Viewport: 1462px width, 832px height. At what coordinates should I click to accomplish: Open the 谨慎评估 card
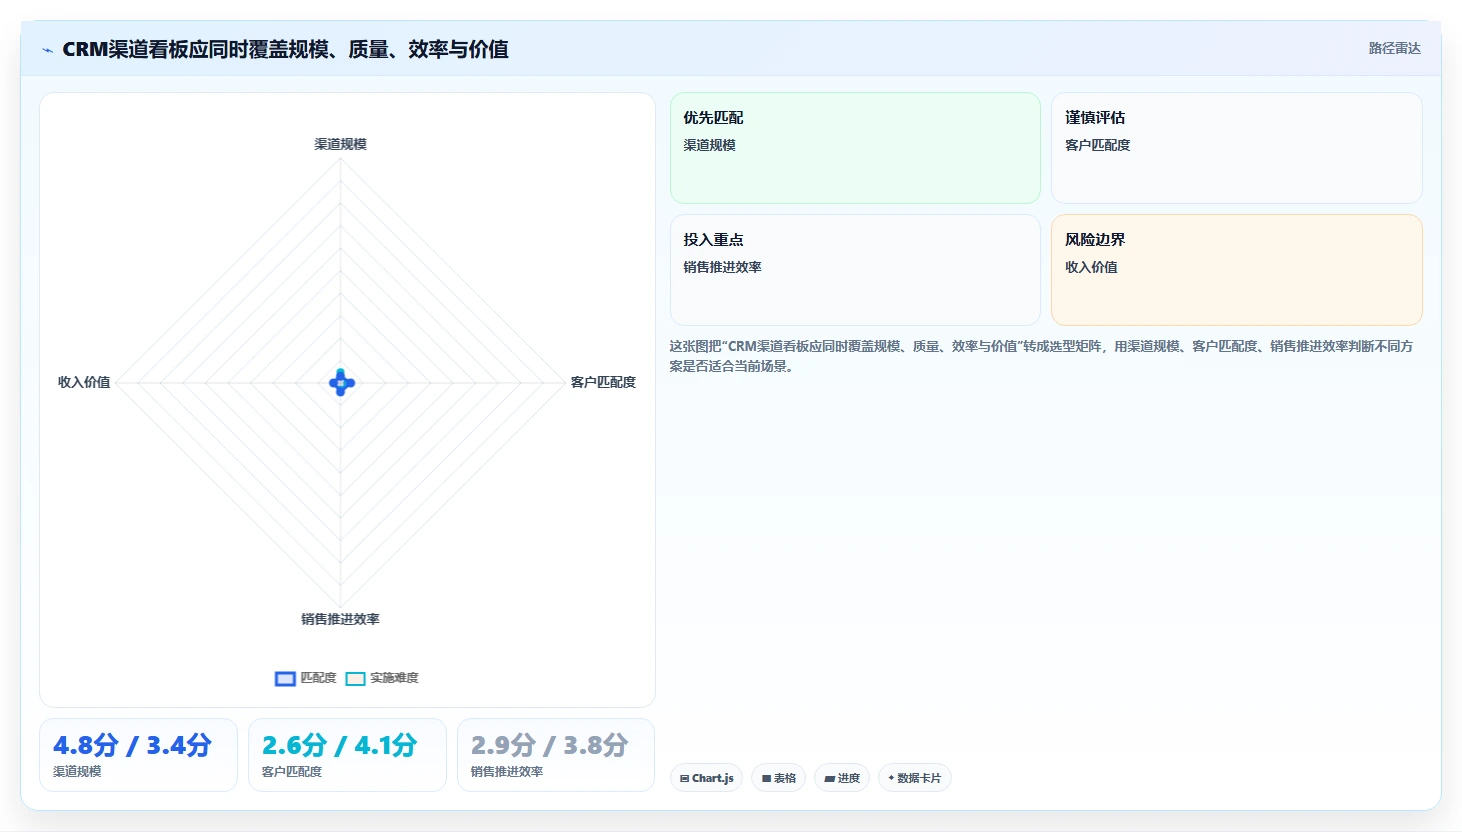1236,148
